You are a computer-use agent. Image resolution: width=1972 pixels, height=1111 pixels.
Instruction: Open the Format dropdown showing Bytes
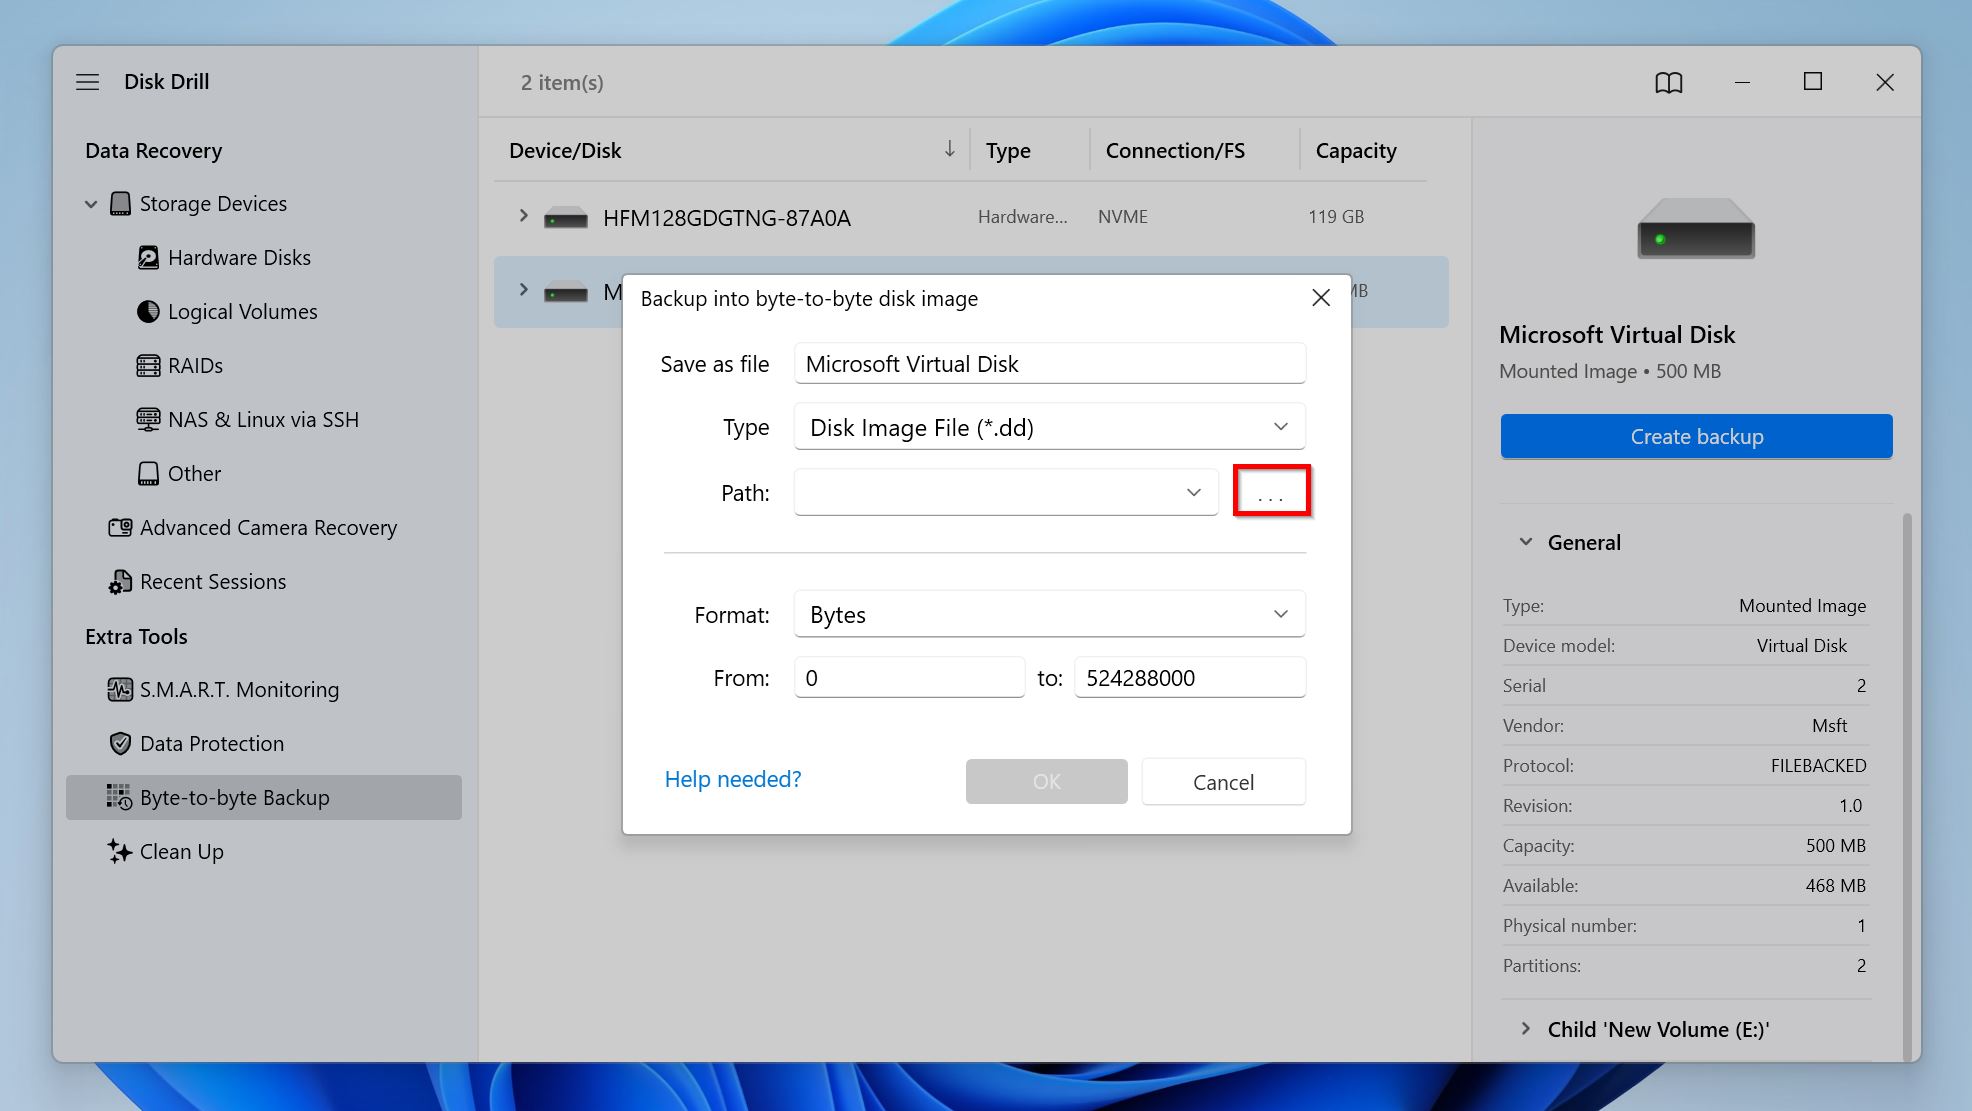[1279, 613]
